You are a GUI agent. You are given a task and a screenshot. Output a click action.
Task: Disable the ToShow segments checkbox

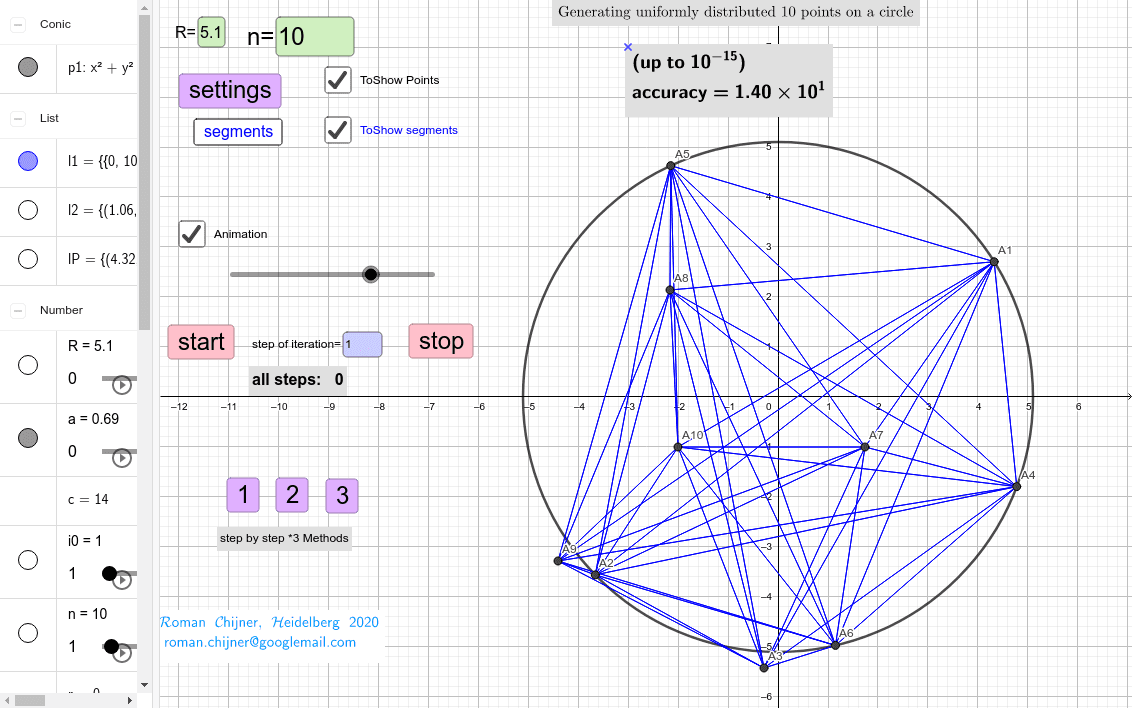point(337,129)
